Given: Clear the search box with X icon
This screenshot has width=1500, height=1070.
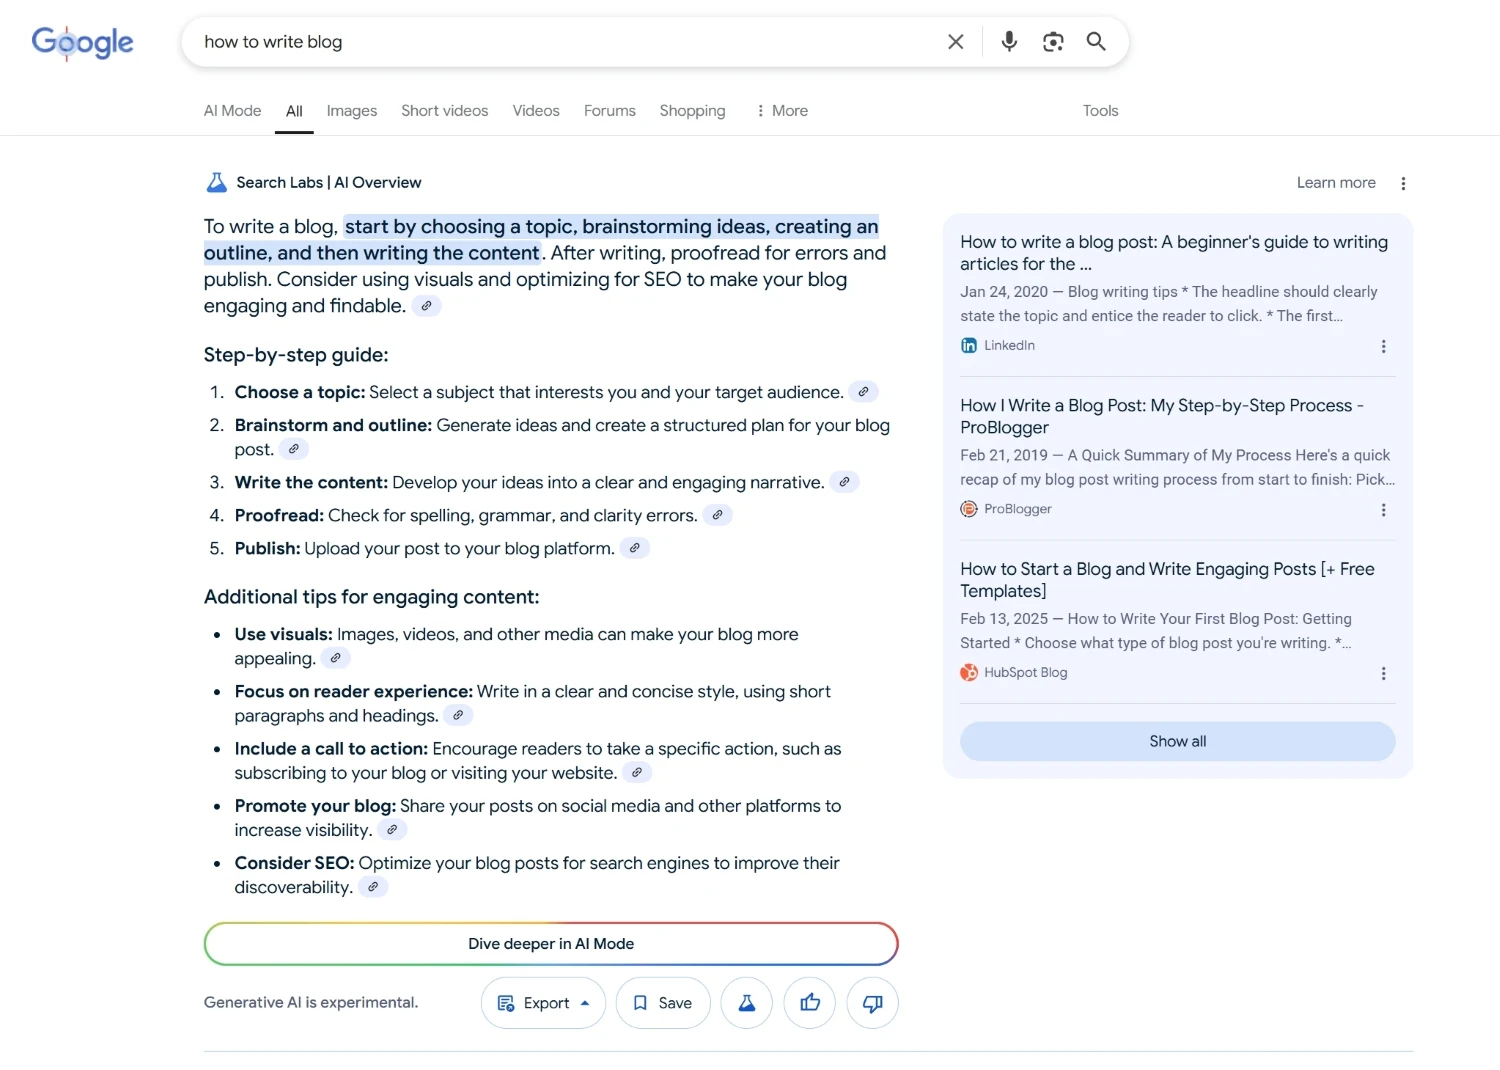Looking at the screenshot, I should [956, 41].
